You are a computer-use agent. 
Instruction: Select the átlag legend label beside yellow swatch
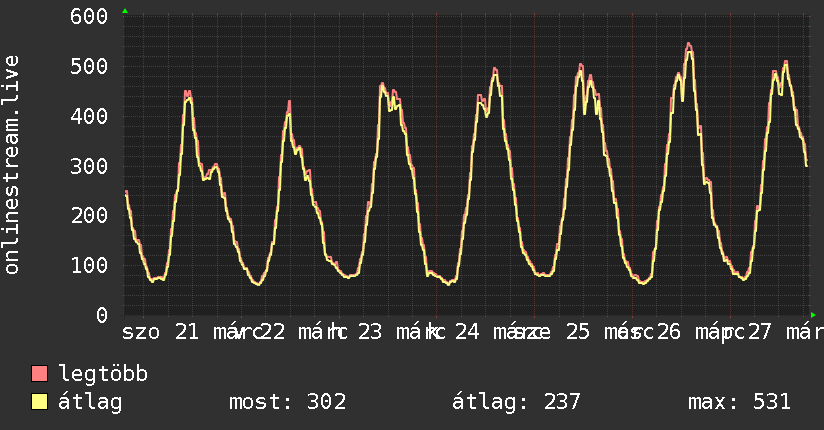pos(90,402)
